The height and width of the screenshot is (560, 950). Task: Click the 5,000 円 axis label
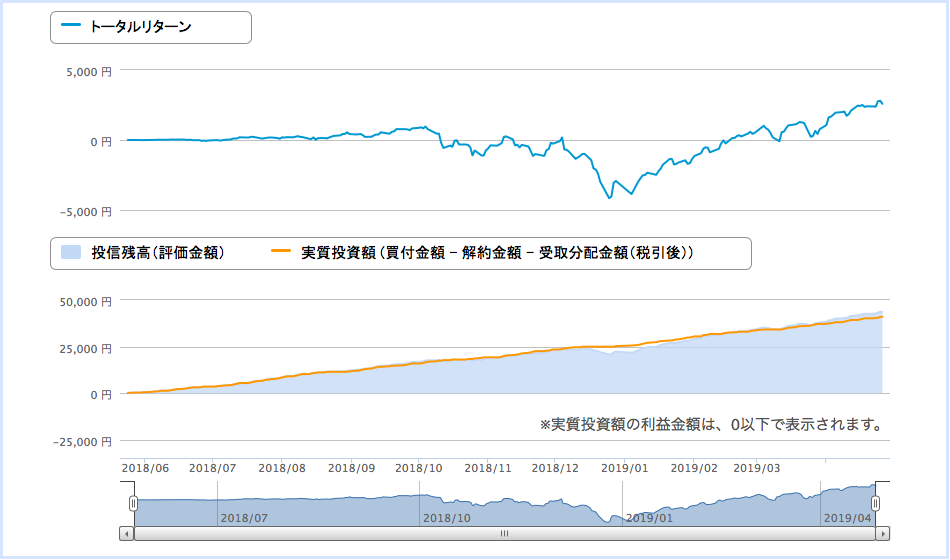coord(89,72)
